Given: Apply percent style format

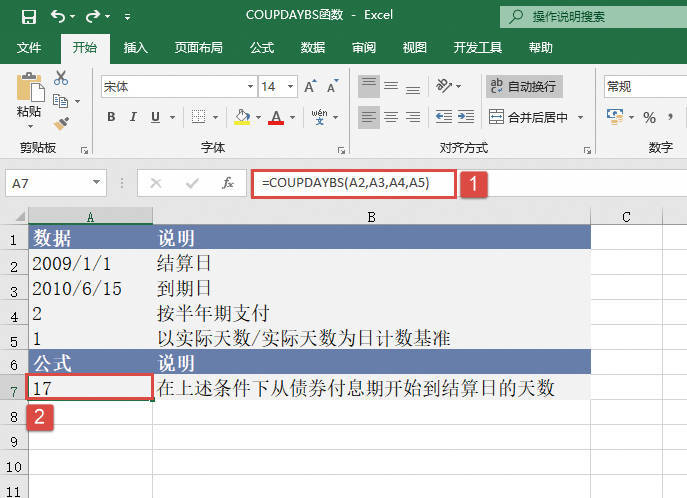Looking at the screenshot, I should [x=649, y=117].
